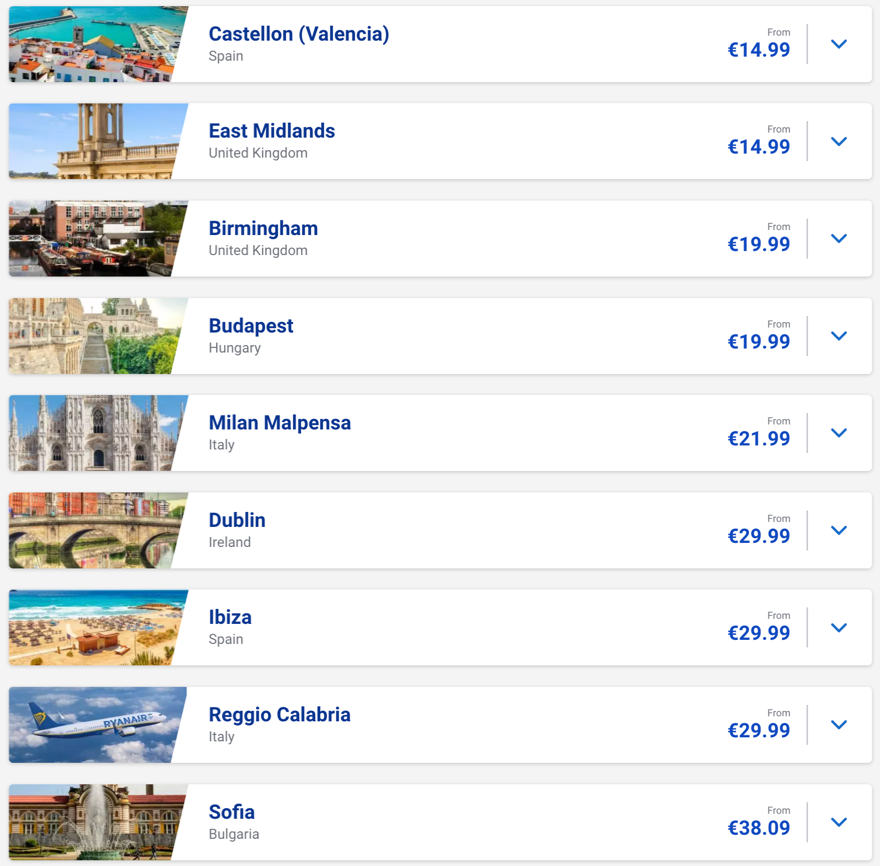Click the Milan cathedral thumbnail image

click(95, 433)
